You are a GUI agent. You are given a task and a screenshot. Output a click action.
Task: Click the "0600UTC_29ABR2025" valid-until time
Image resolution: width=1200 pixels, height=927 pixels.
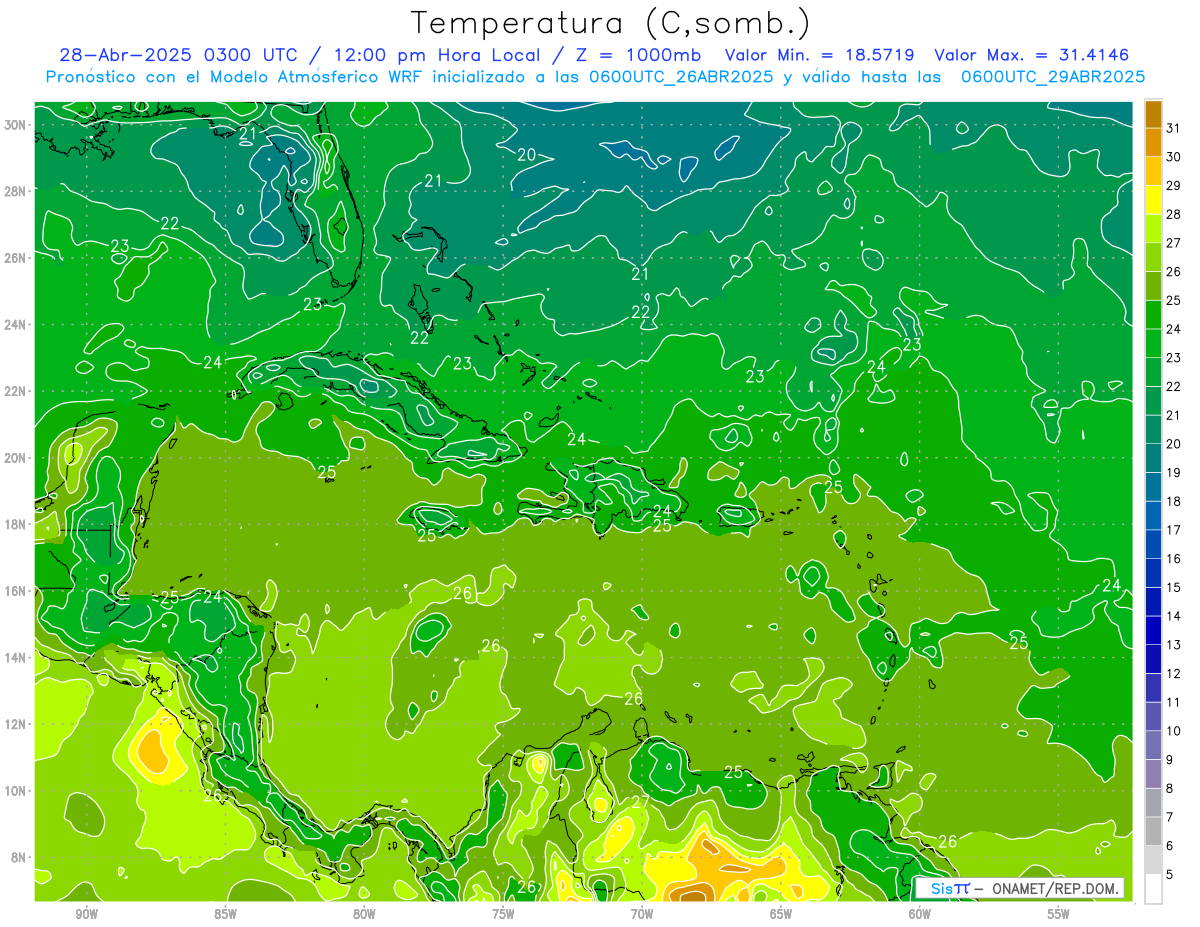(x=1053, y=76)
